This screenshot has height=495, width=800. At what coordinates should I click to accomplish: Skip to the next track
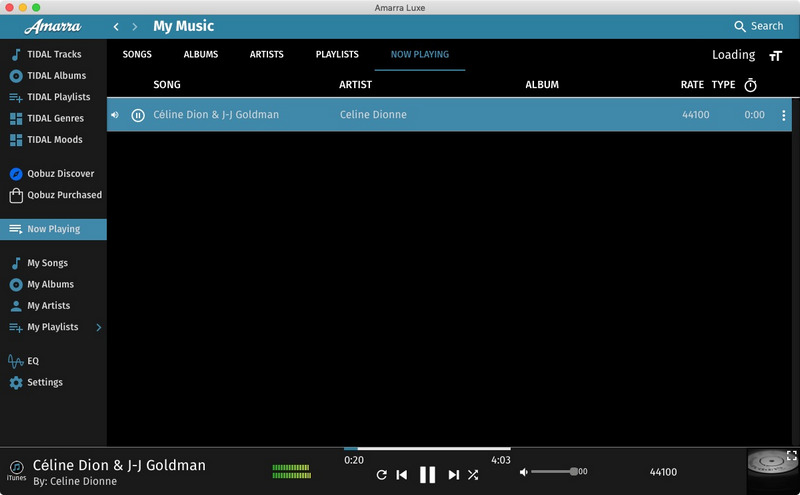453,475
